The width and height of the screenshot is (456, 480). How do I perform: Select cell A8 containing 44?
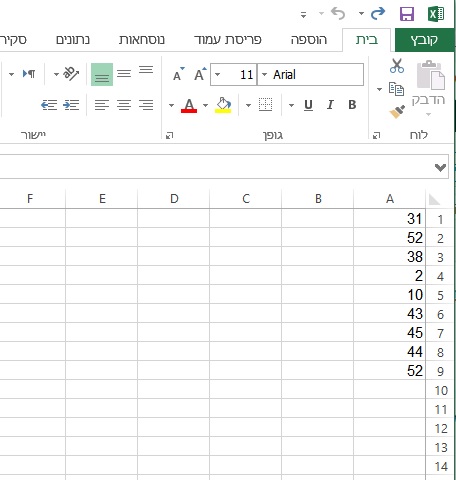390,352
